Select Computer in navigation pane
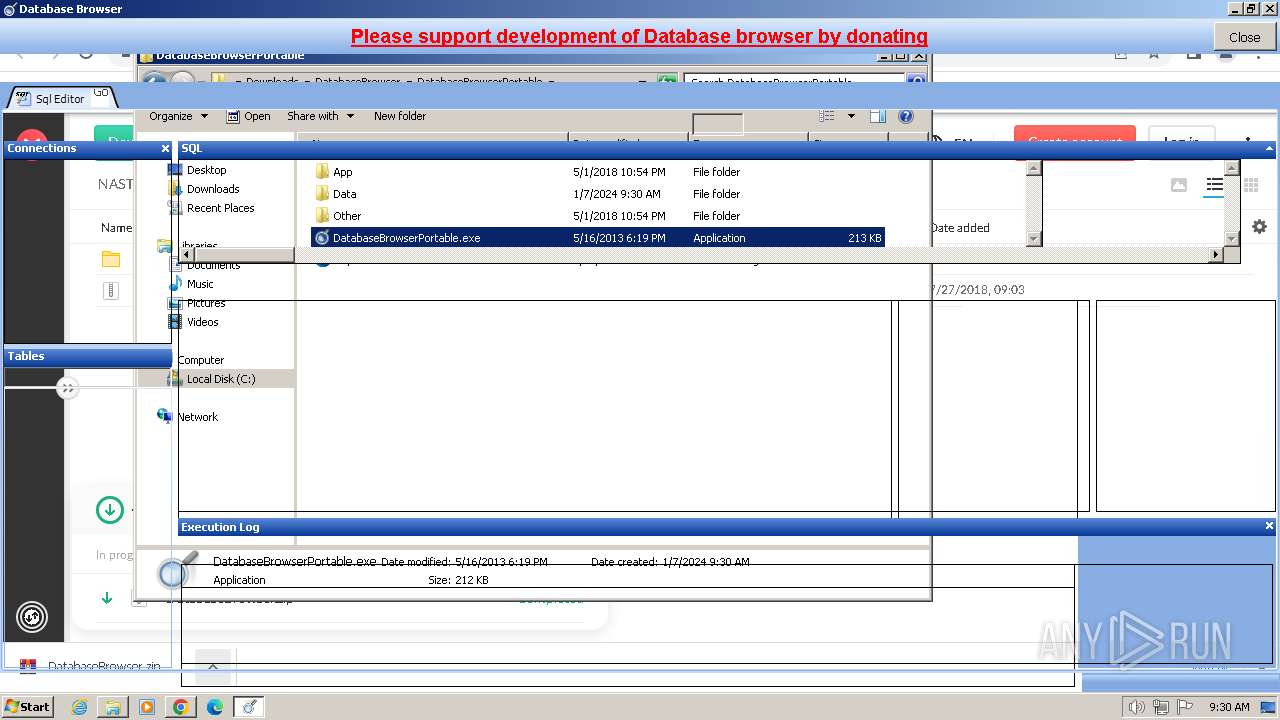 pos(200,360)
